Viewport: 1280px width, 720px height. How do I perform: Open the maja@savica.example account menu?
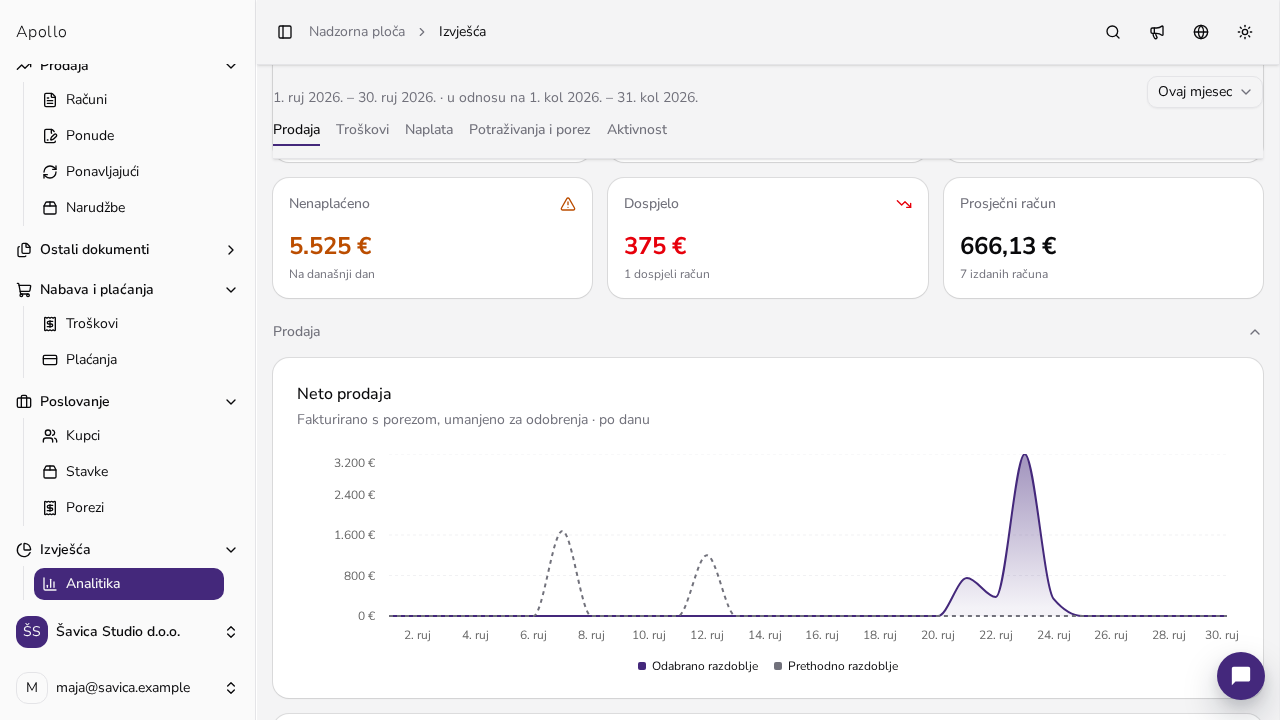[127, 688]
